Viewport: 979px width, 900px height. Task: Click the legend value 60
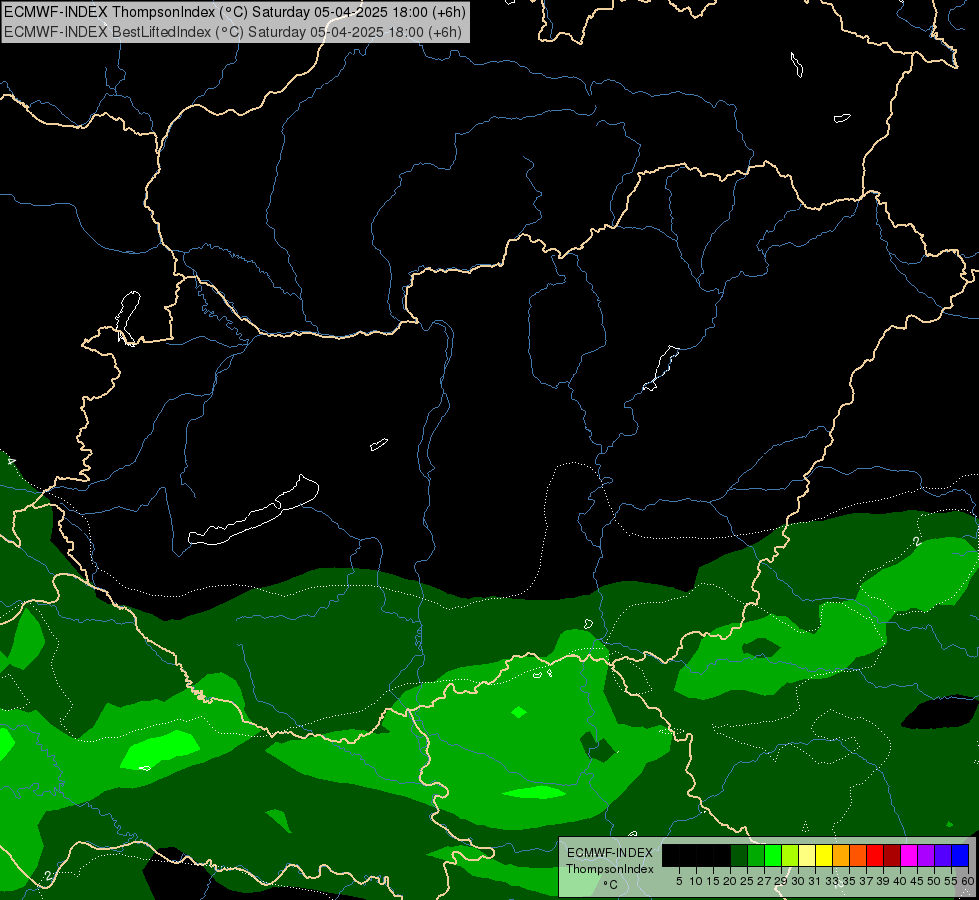click(967, 881)
